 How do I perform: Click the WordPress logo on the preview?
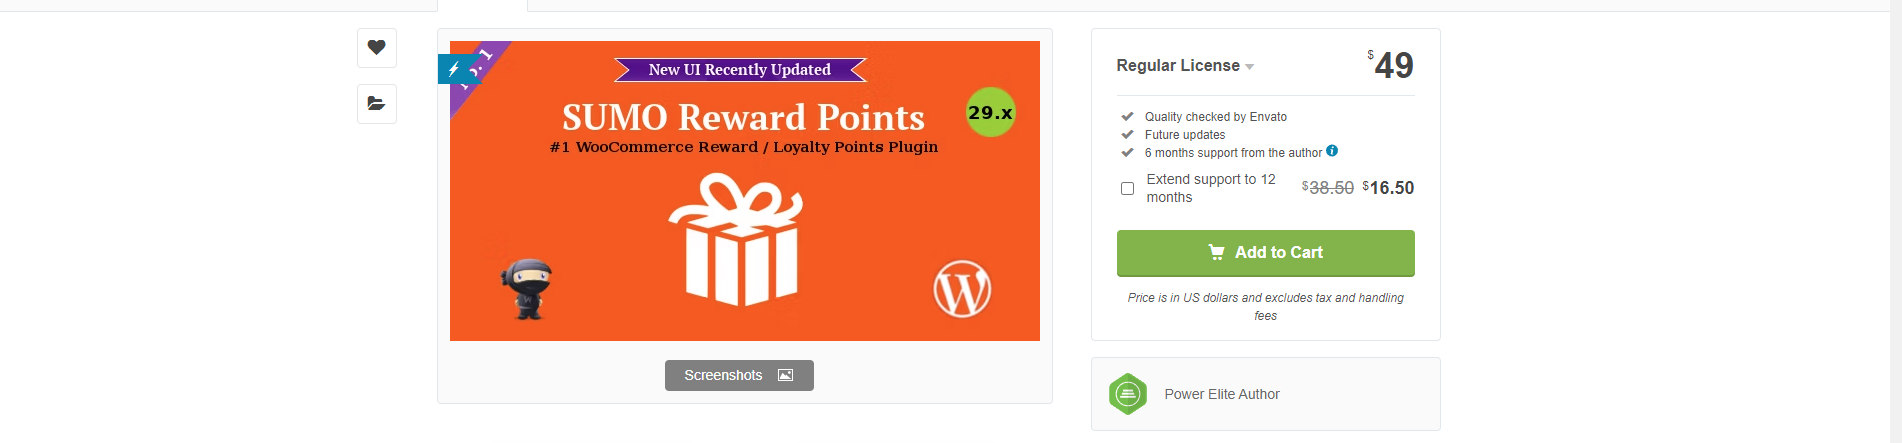point(961,290)
